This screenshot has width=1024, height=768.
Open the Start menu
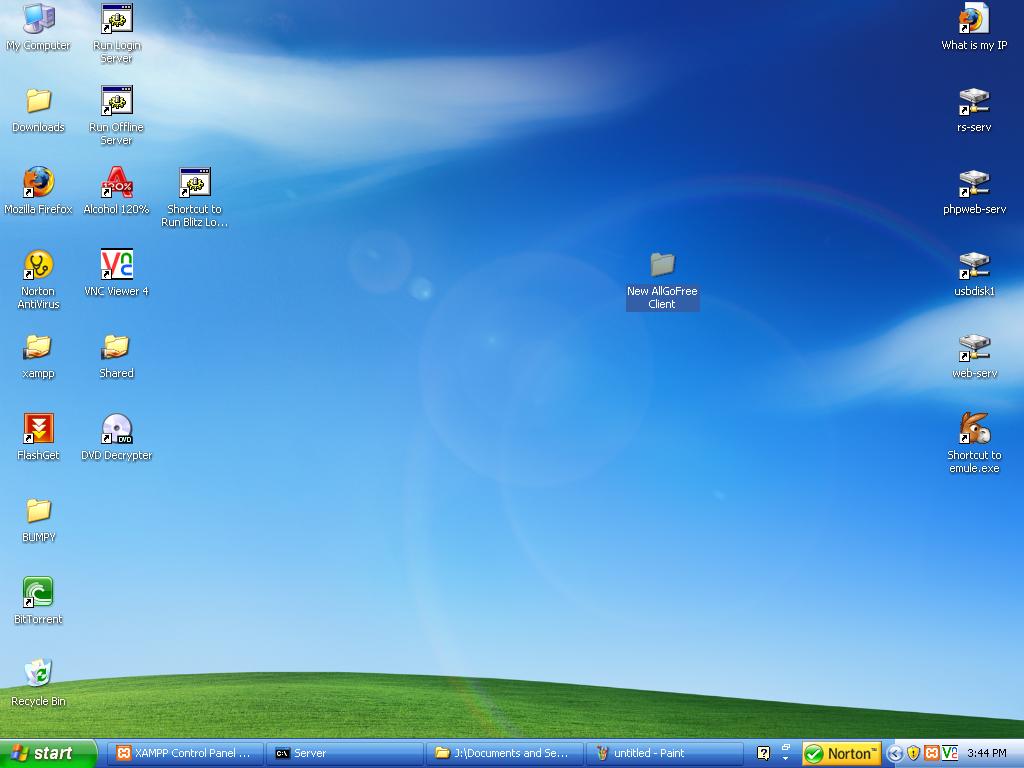coord(48,754)
